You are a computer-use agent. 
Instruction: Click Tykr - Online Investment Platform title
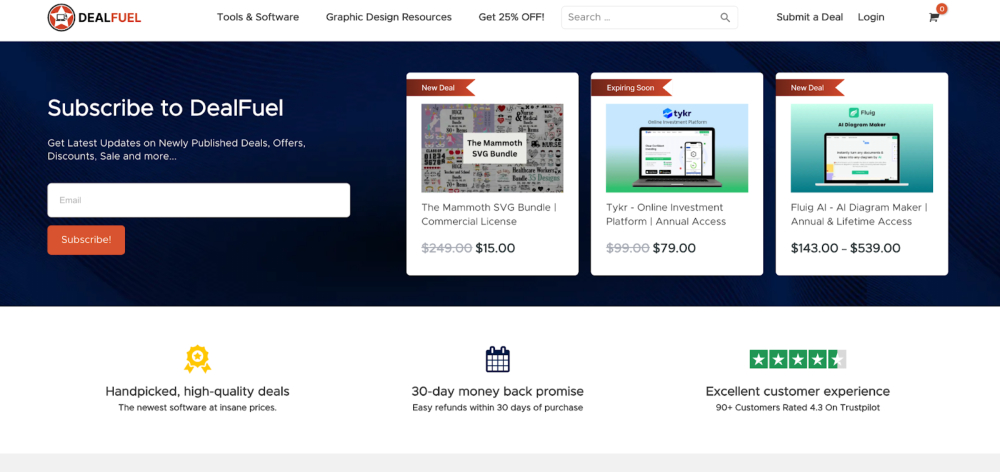[666, 214]
